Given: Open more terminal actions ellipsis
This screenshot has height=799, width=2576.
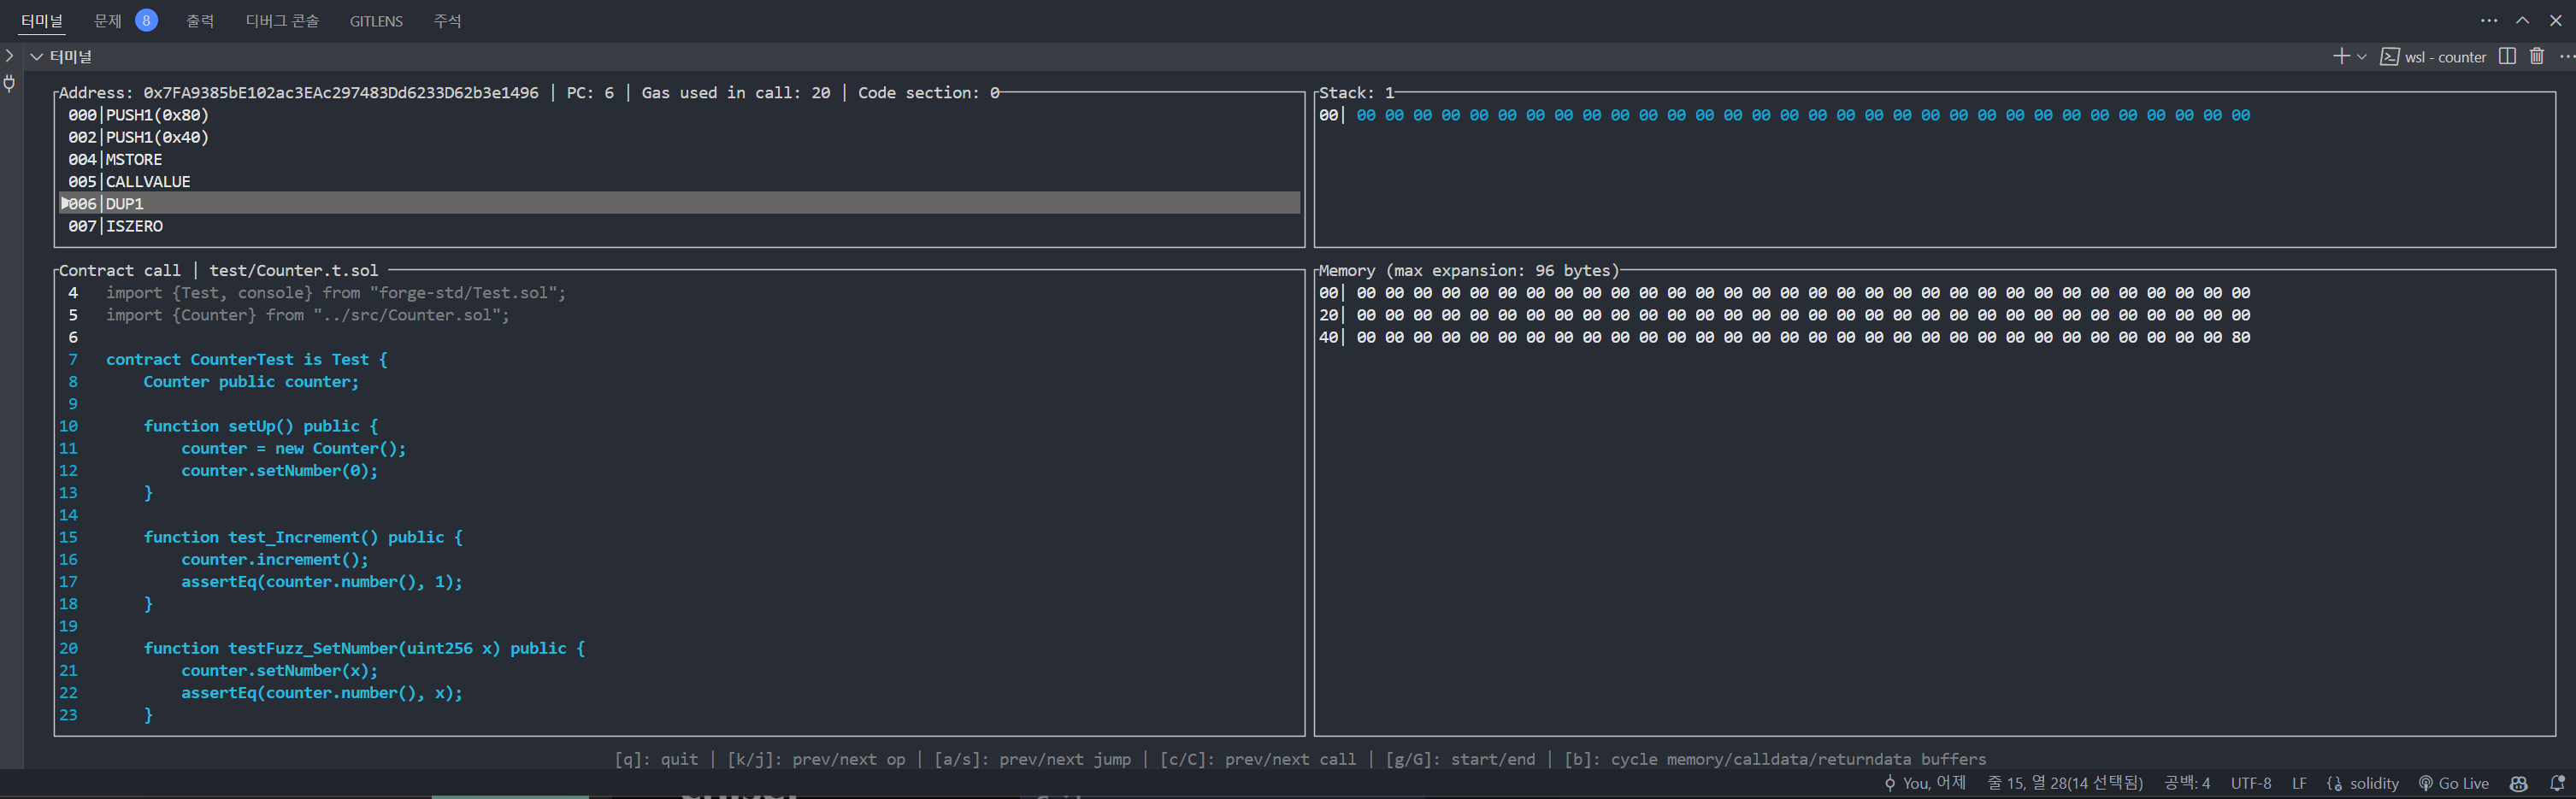Looking at the screenshot, I should coord(2567,57).
